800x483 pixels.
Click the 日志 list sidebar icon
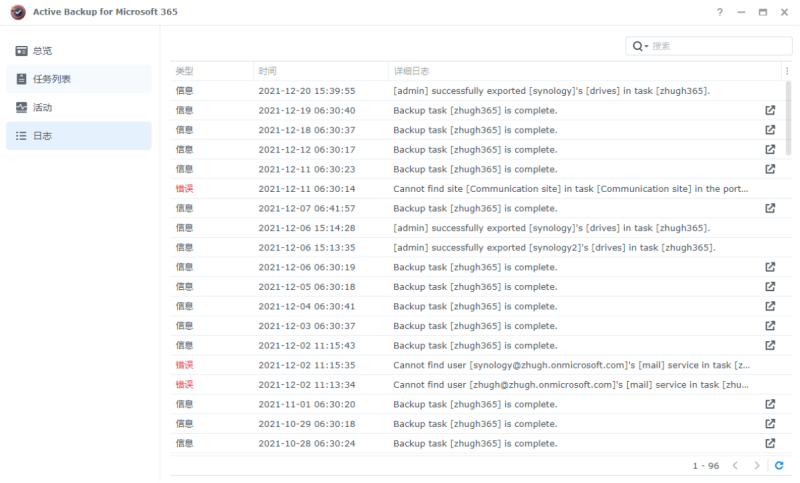coord(21,136)
